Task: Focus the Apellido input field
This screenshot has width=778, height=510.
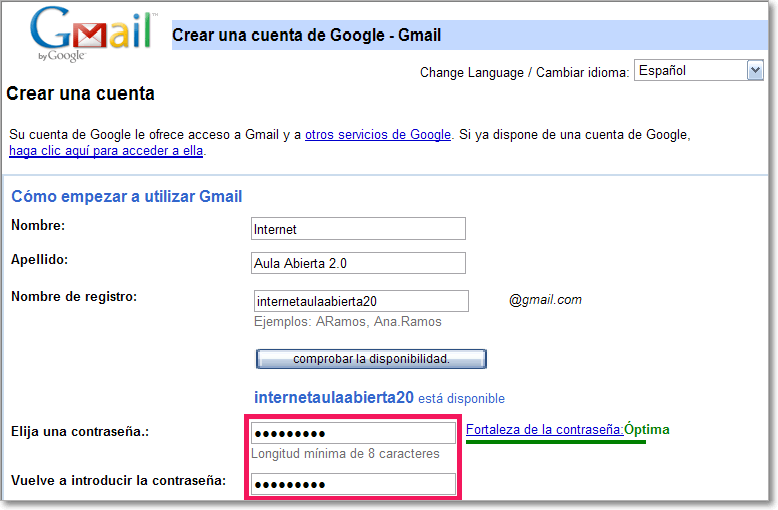Action: 358,263
